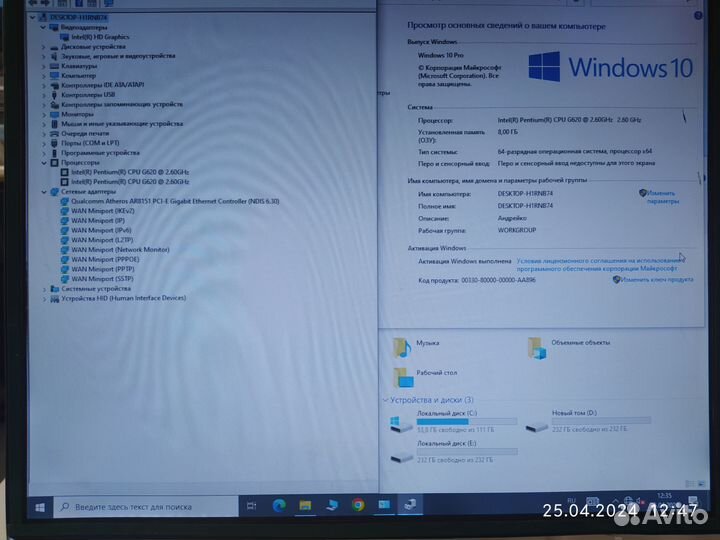The height and width of the screenshot is (540, 720).
Task: Collapse the Сетевые адаптеры node
Action: pyautogui.click(x=44, y=192)
